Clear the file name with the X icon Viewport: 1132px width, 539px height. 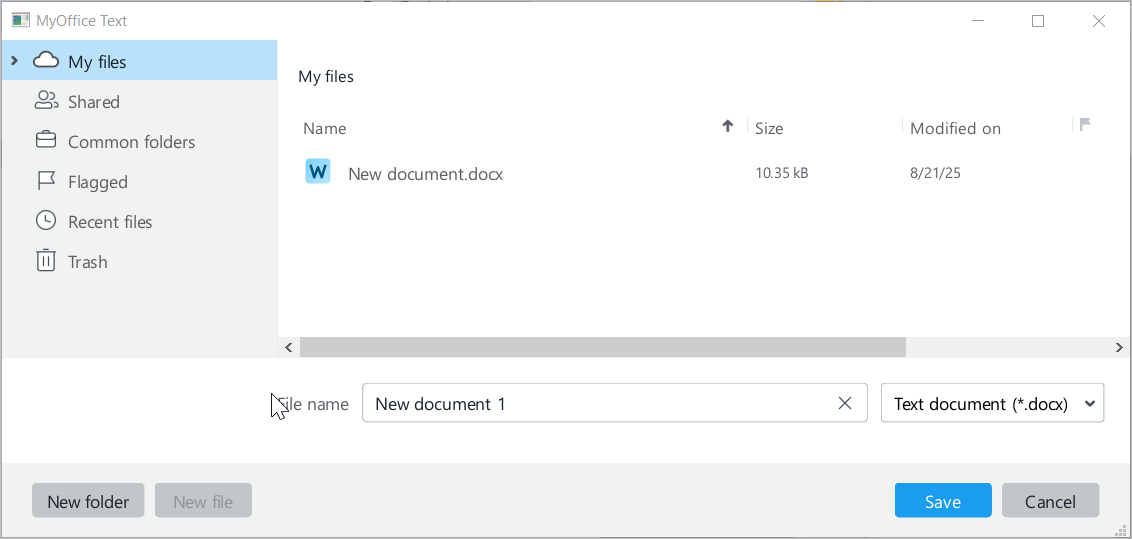pyautogui.click(x=845, y=403)
